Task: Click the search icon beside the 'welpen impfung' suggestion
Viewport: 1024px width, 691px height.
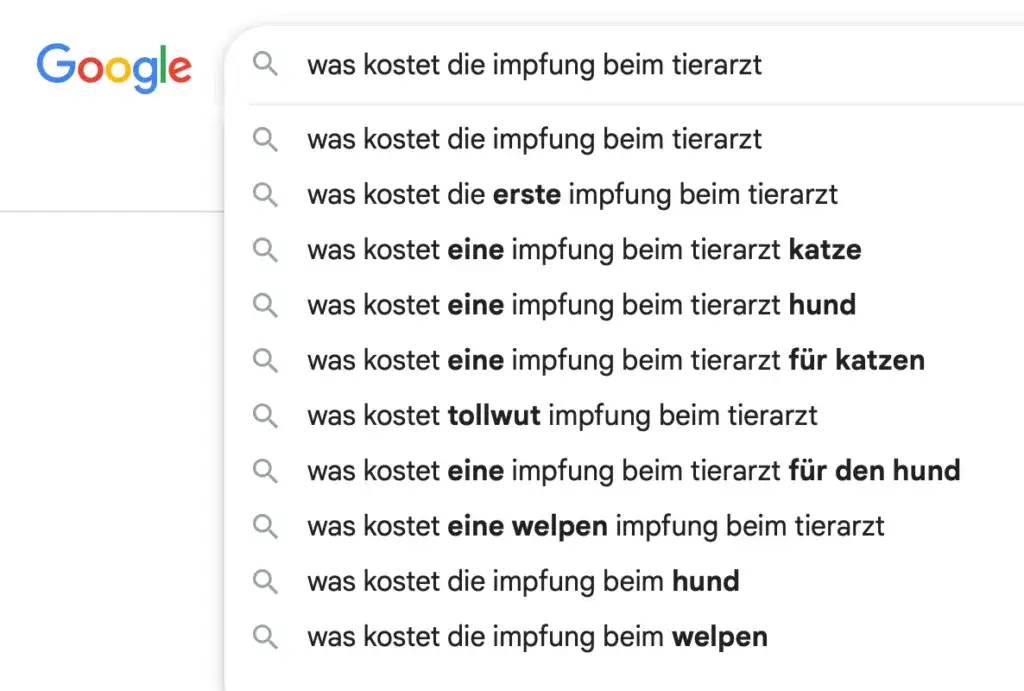Action: [265, 525]
